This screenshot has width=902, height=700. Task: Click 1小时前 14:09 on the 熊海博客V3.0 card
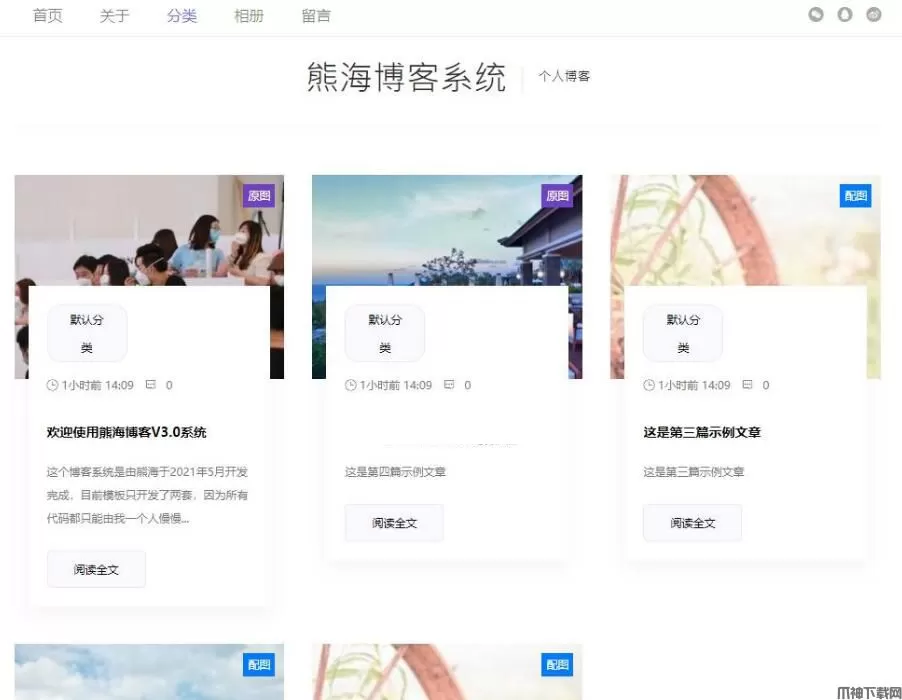[x=98, y=385]
